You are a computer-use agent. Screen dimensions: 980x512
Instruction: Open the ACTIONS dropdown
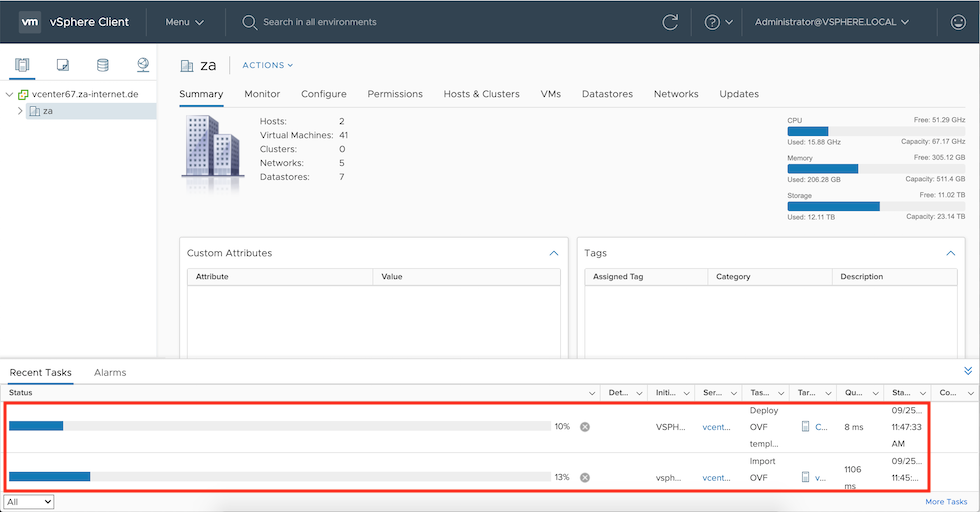tap(268, 65)
